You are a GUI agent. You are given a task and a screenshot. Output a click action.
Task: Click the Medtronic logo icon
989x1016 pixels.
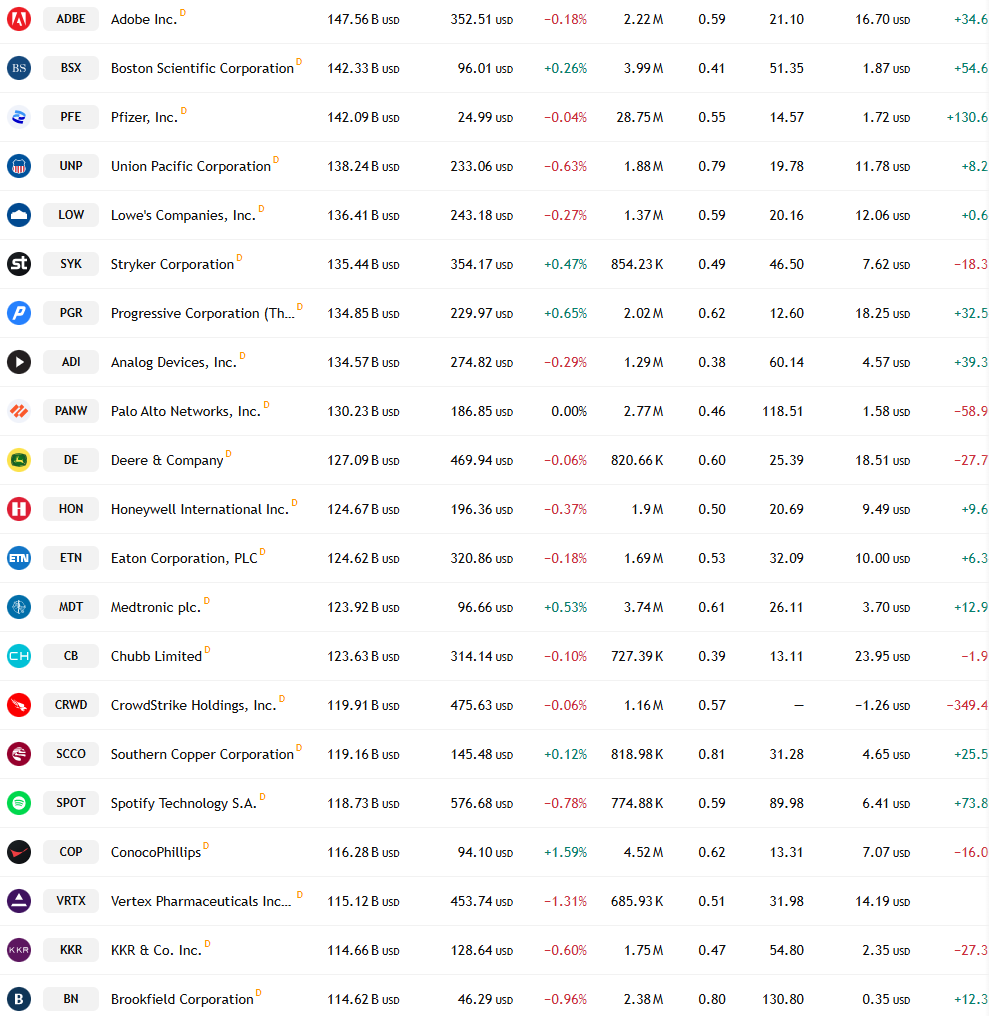pyautogui.click(x=19, y=607)
